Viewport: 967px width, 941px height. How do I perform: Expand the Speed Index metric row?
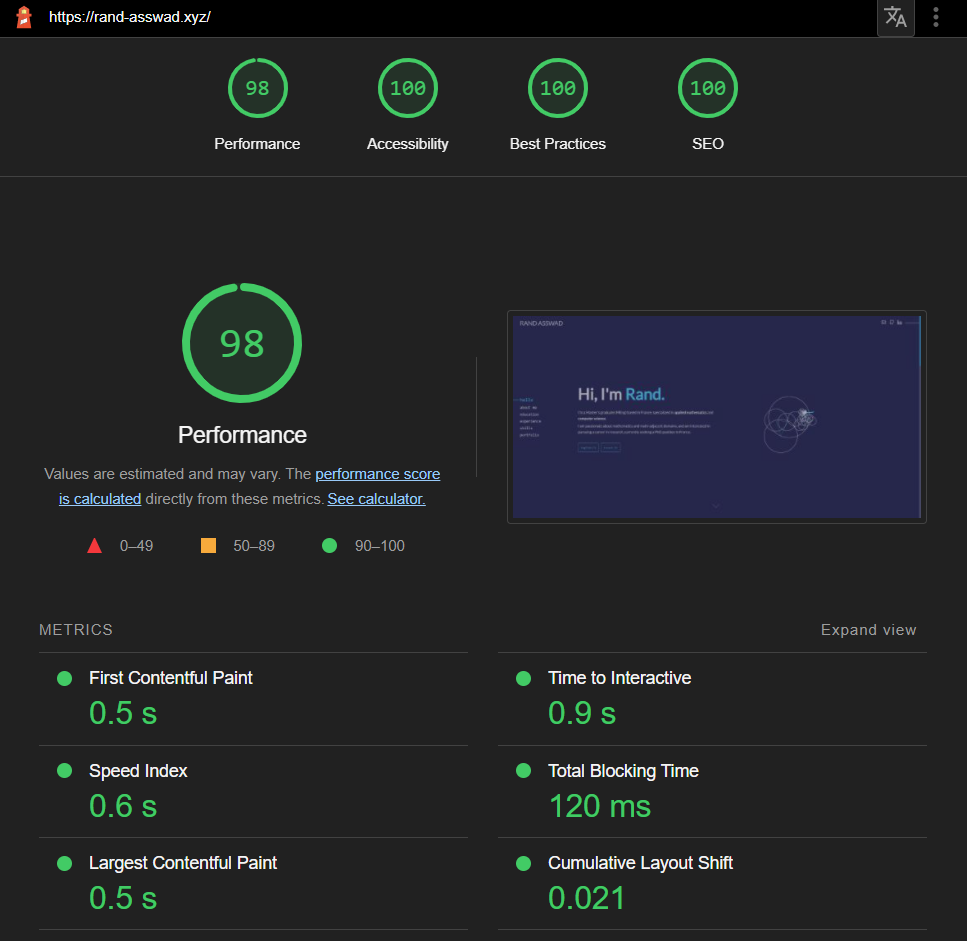point(138,771)
